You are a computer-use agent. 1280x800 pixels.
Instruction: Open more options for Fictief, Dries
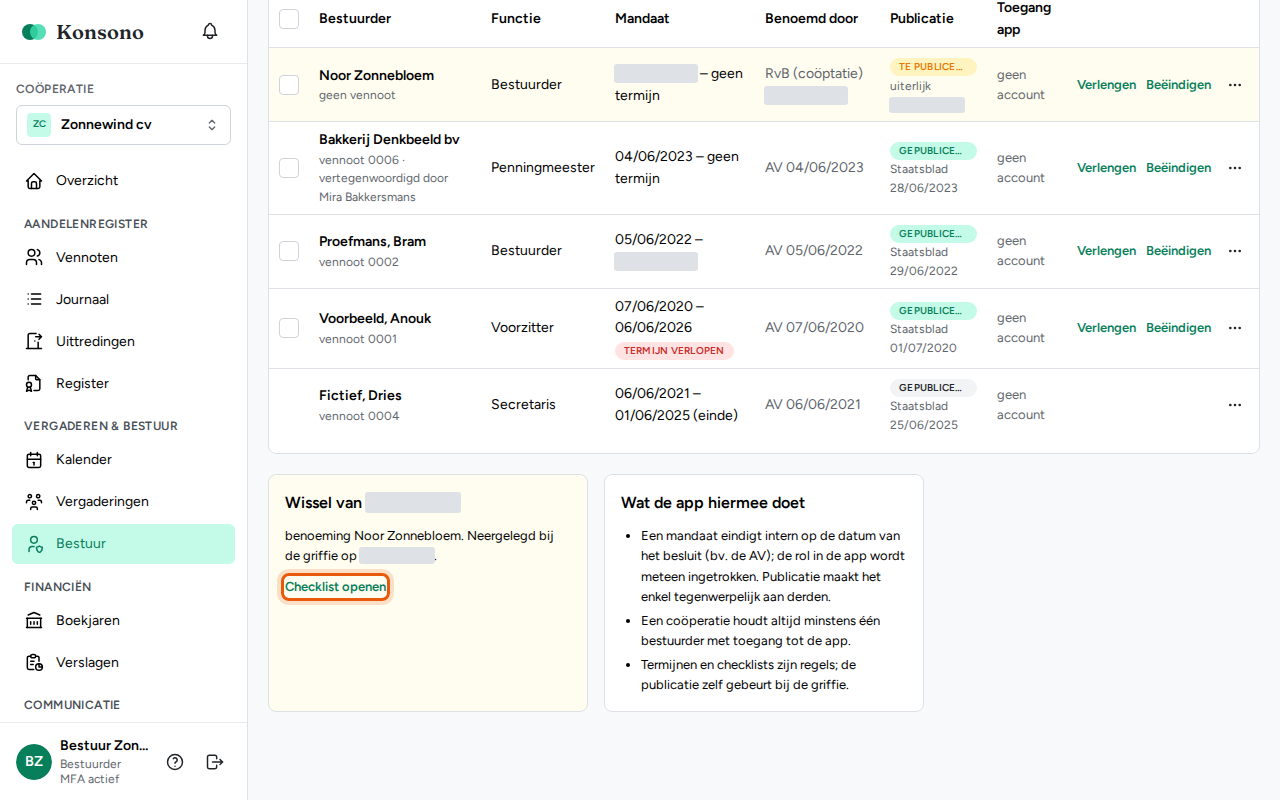(x=1235, y=405)
